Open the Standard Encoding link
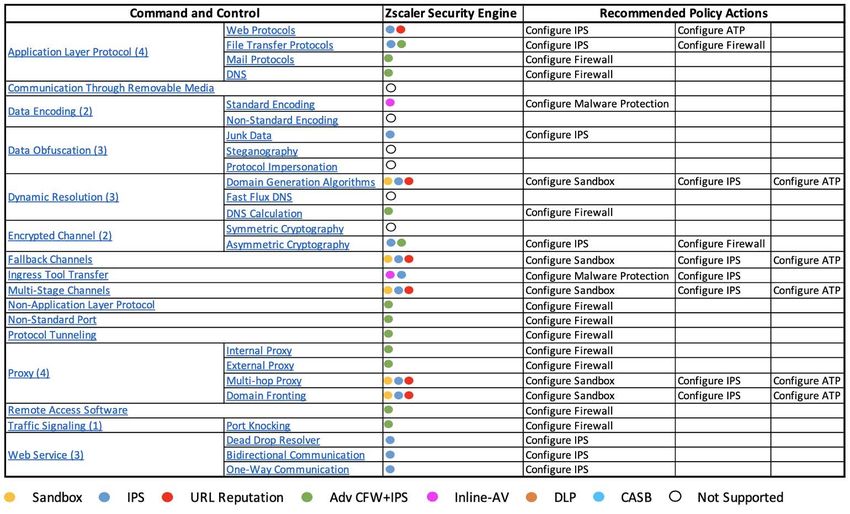The height and width of the screenshot is (514, 850). pyautogui.click(x=271, y=104)
